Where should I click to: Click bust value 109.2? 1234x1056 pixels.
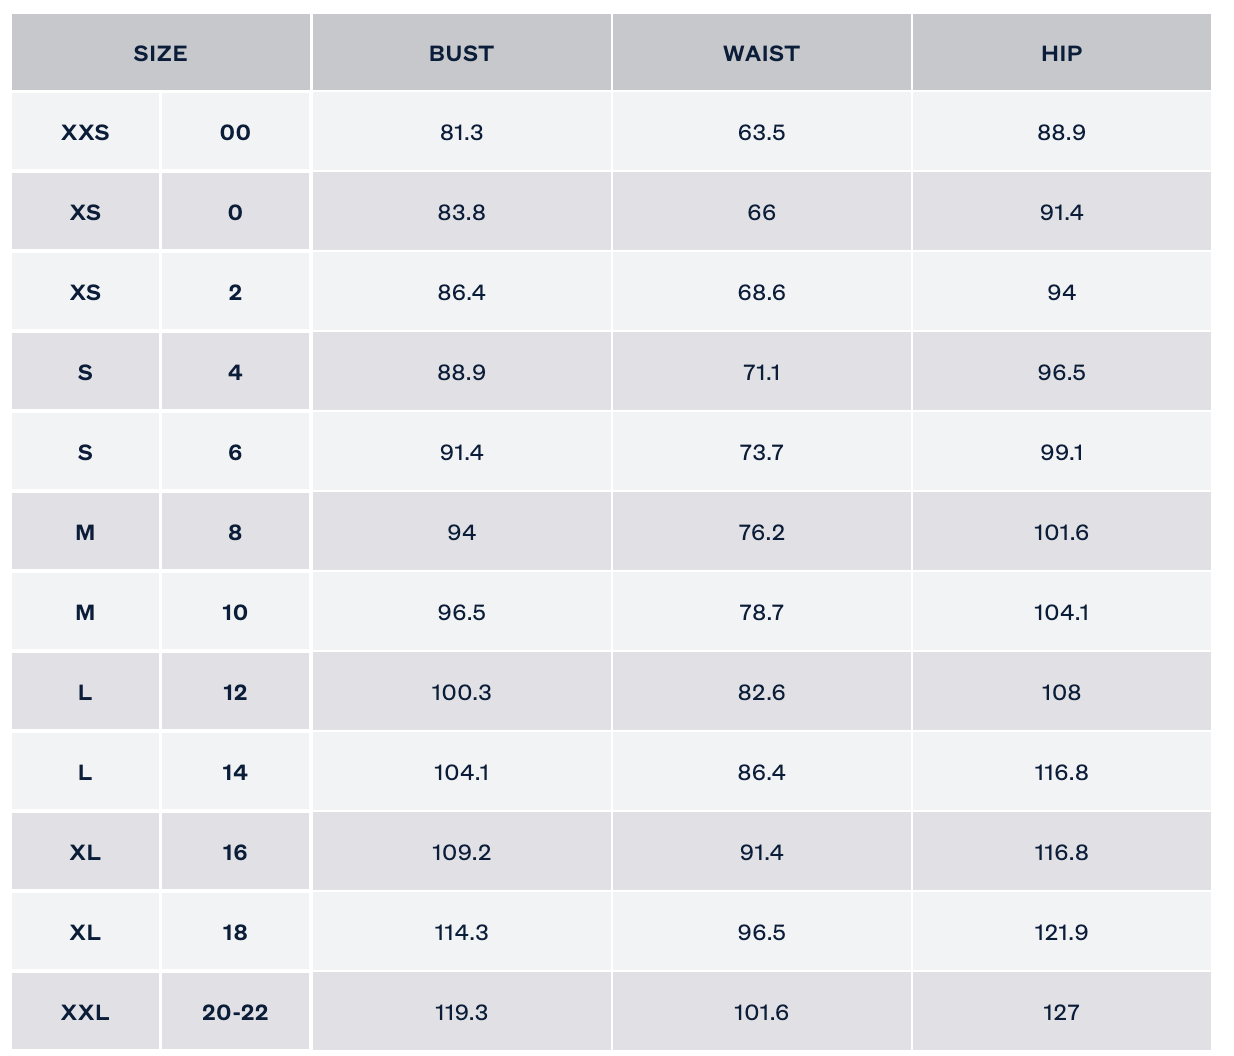pos(461,852)
